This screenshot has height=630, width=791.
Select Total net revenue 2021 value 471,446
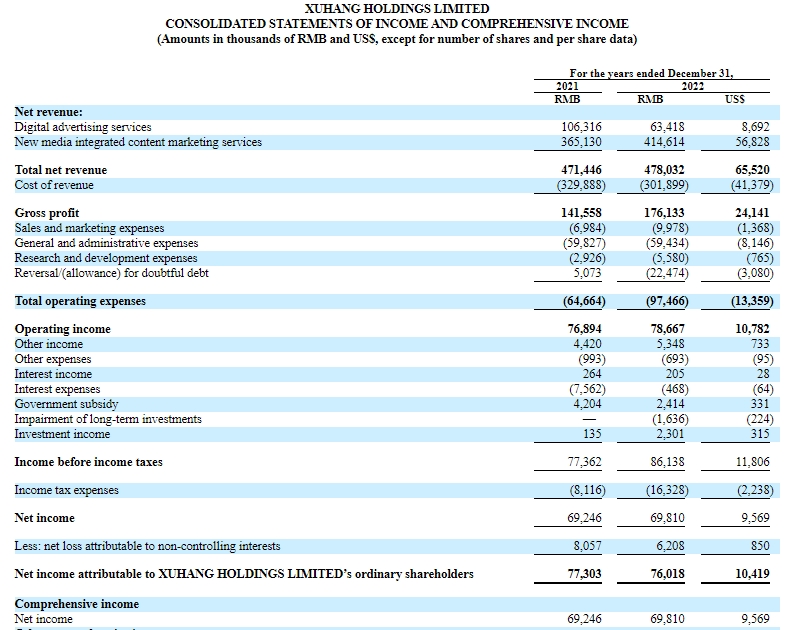click(x=581, y=170)
